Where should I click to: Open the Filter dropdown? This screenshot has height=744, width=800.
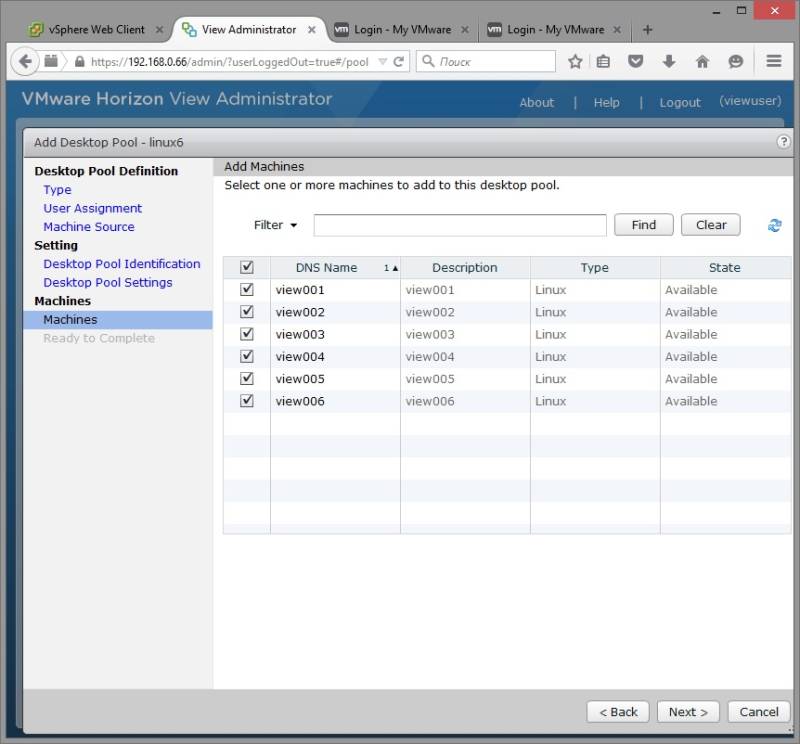click(x=276, y=225)
